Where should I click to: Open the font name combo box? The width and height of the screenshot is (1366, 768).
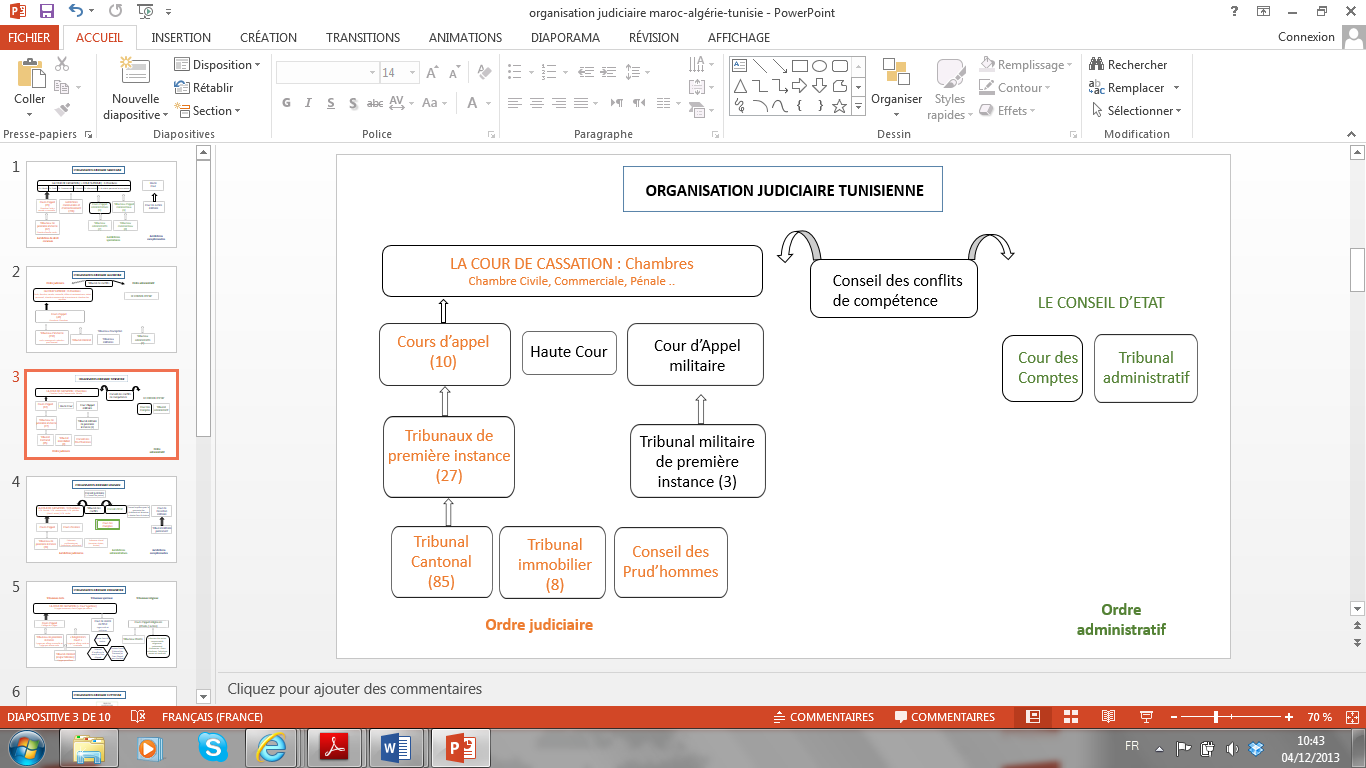pyautogui.click(x=328, y=72)
